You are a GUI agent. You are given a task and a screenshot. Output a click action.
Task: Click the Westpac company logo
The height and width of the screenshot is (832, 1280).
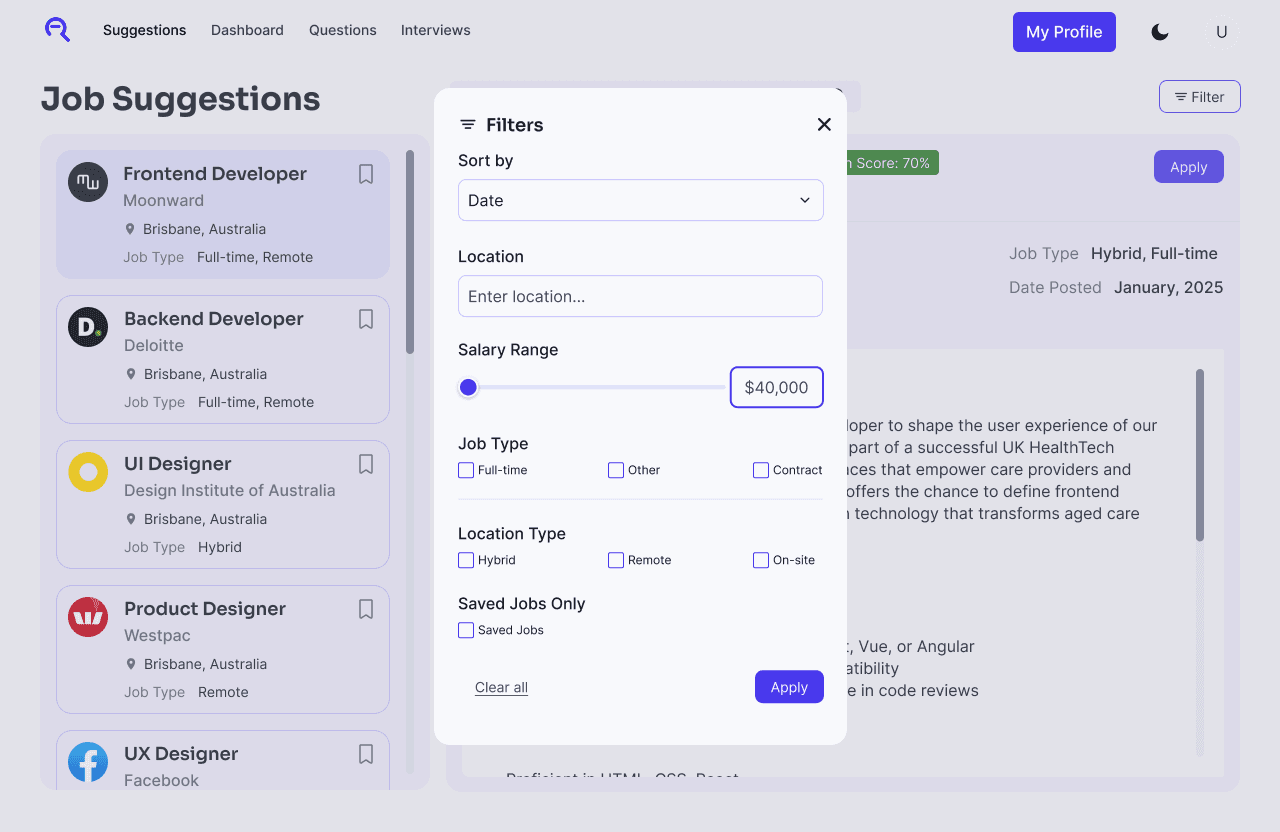87,617
